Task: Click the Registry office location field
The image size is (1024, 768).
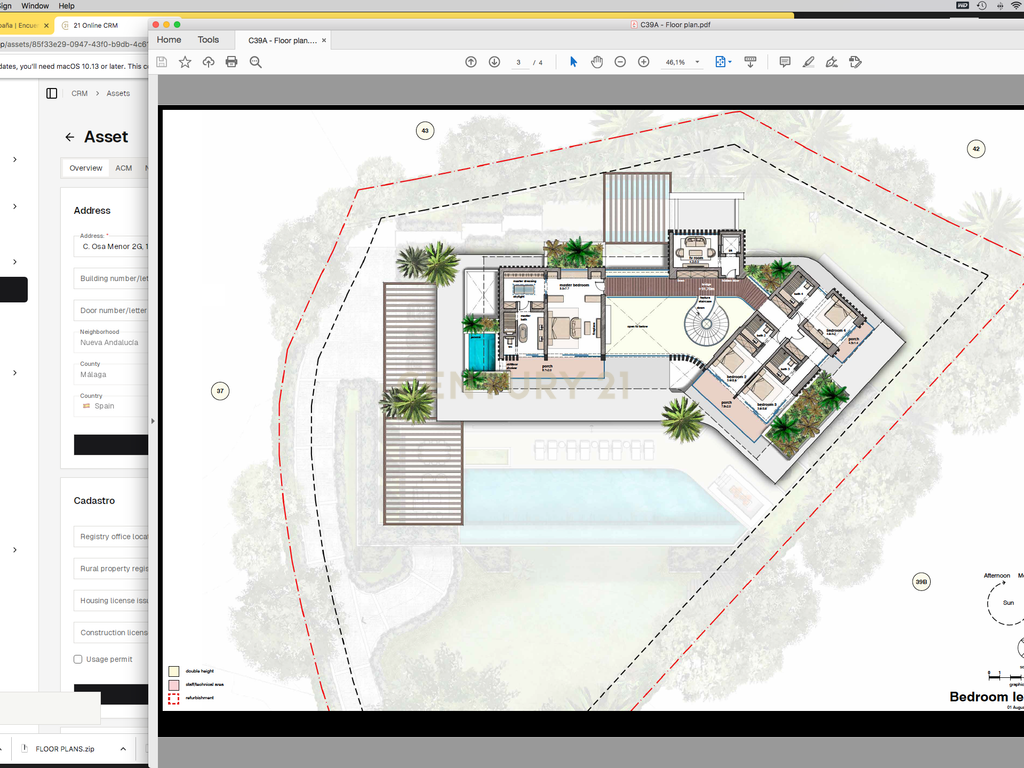Action: pos(111,536)
